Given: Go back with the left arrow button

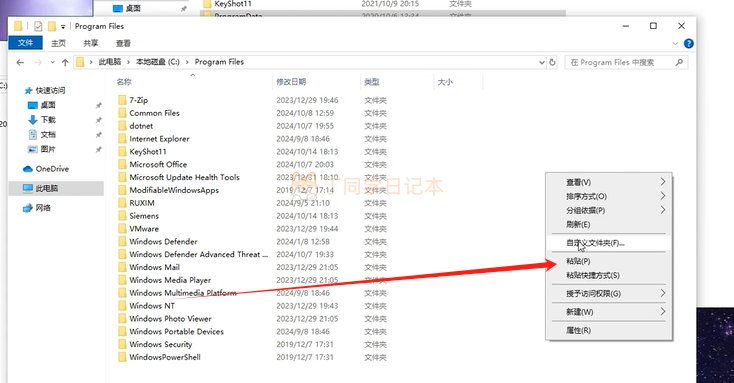Looking at the screenshot, I should (20, 62).
